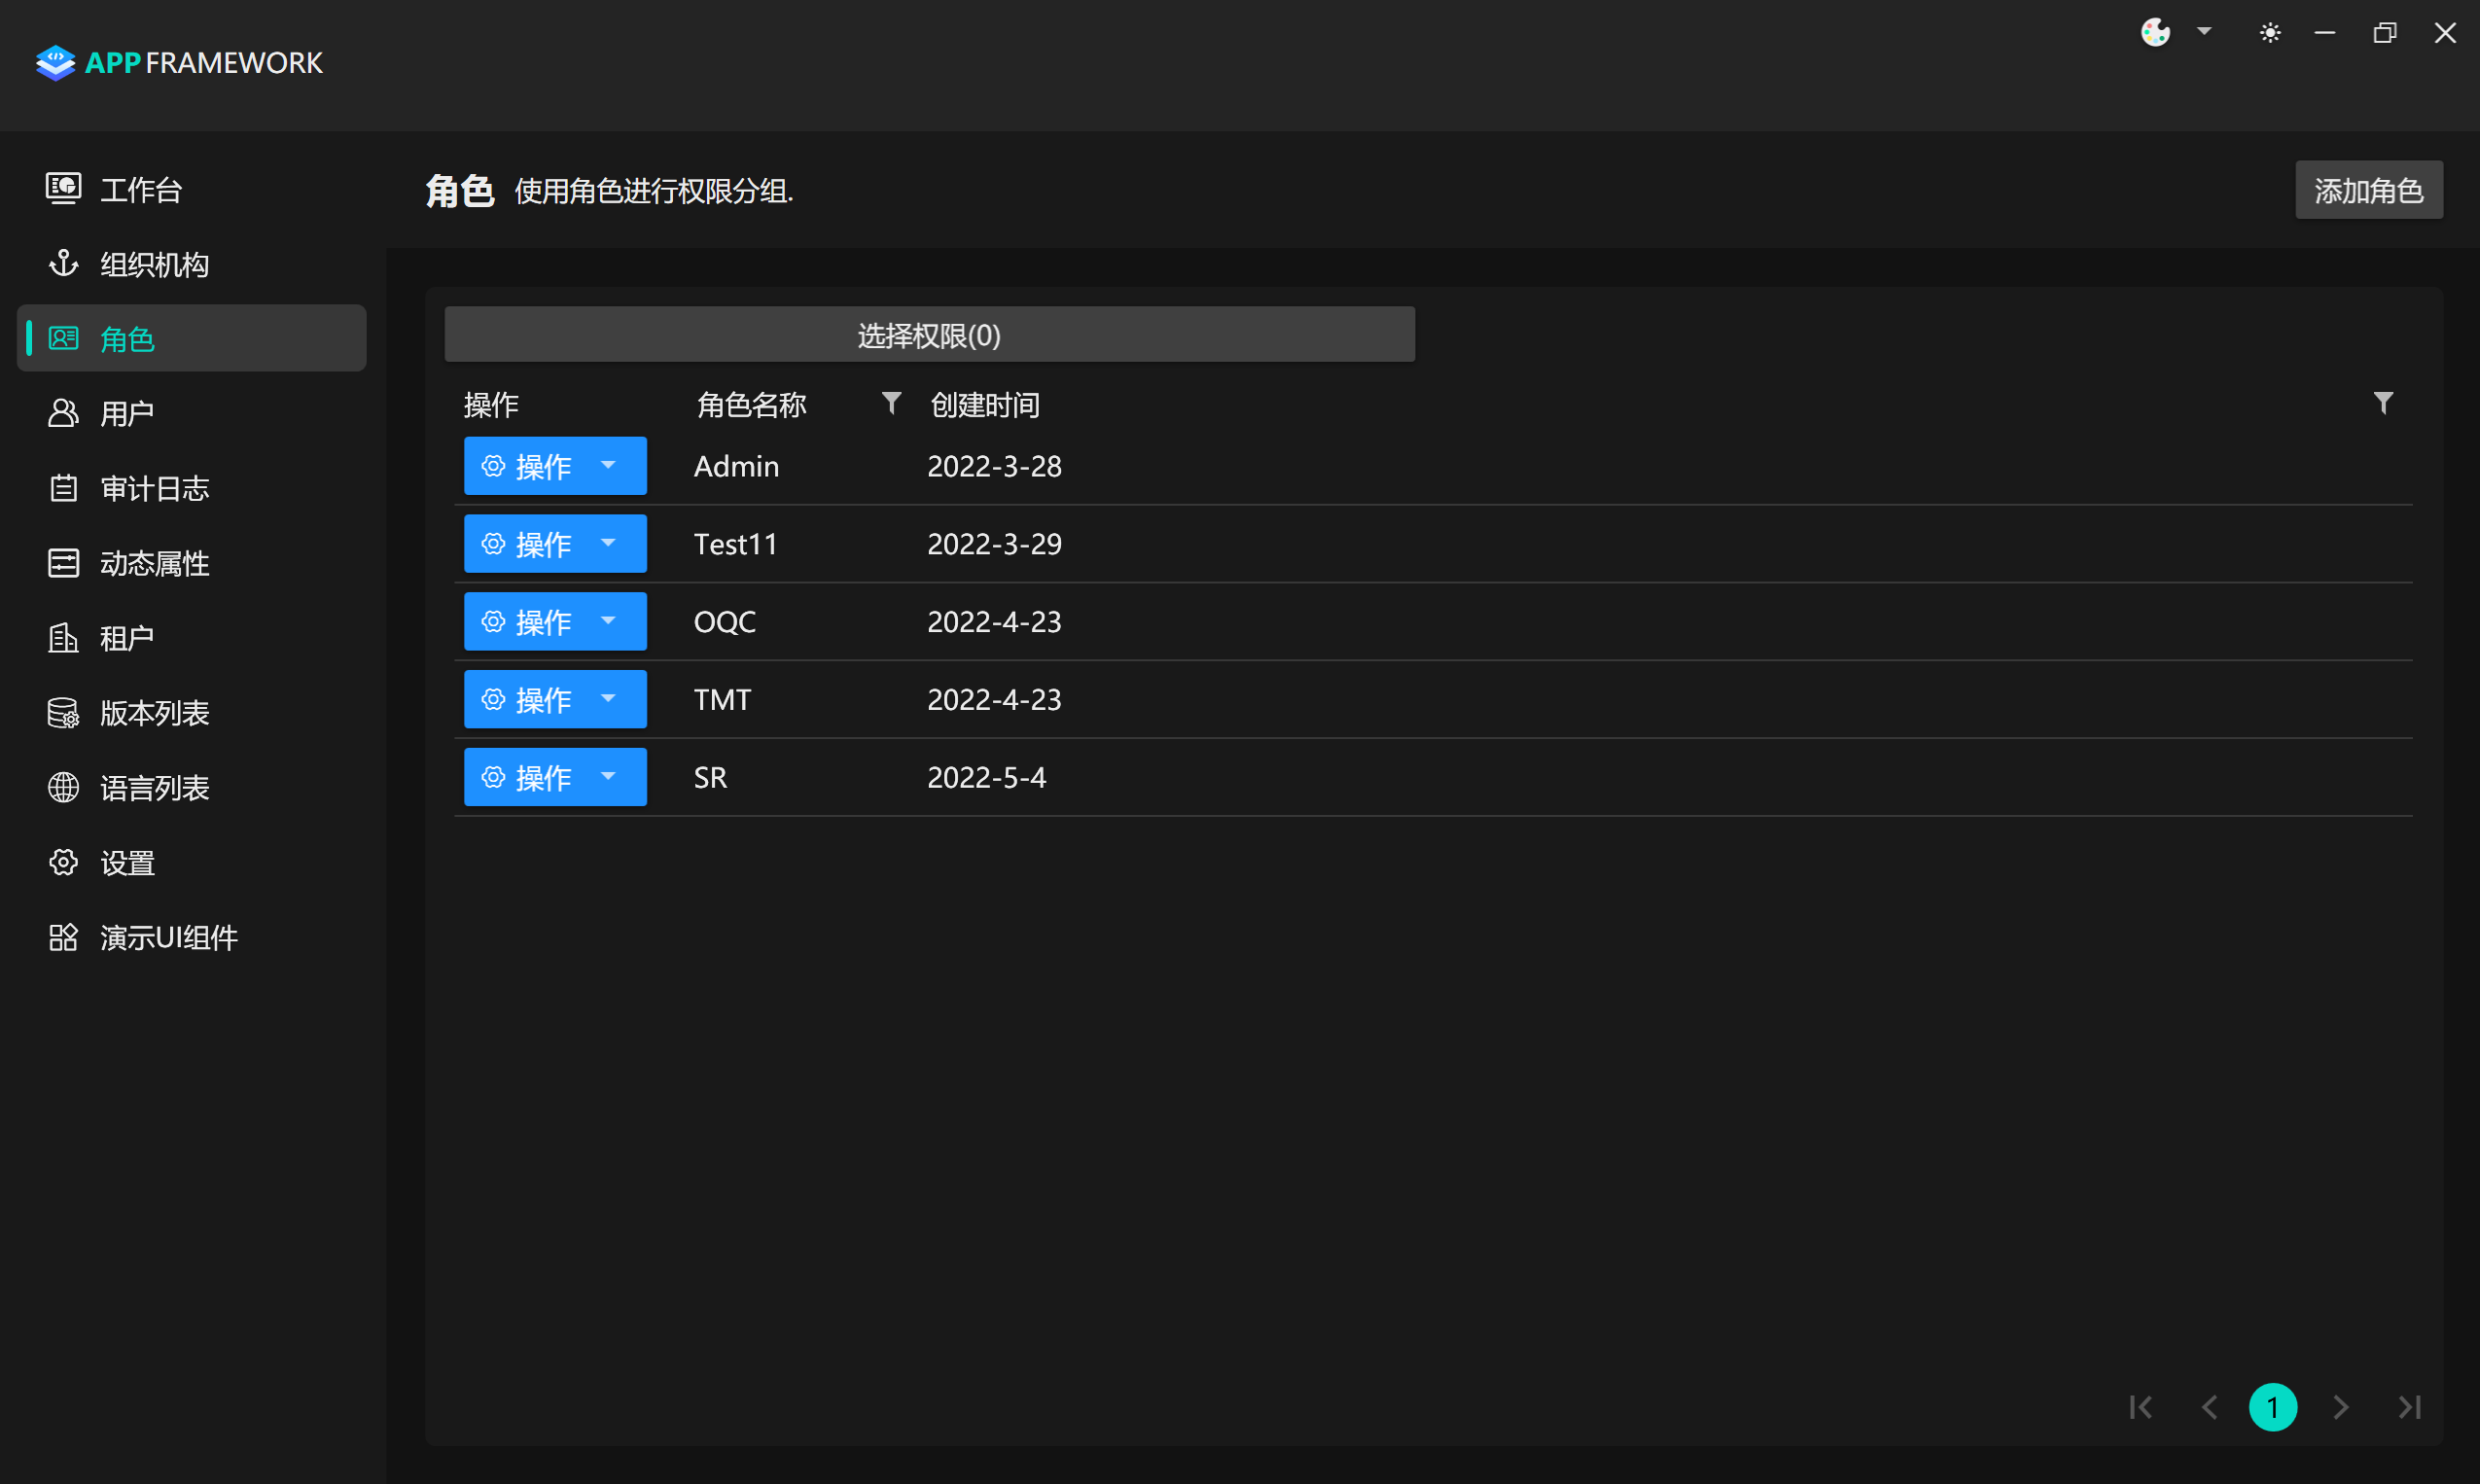
Task: Minimize the application window
Action: tap(2325, 33)
